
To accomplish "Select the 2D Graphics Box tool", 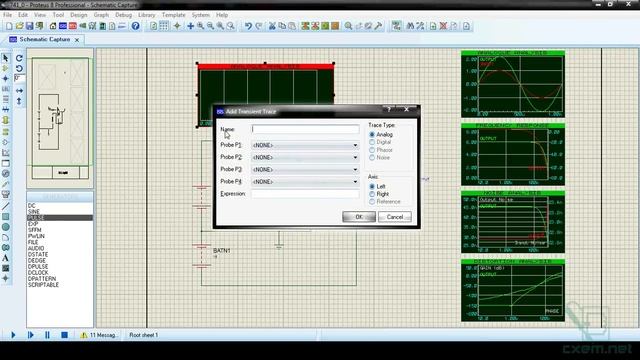I will pyautogui.click(x=6, y=217).
